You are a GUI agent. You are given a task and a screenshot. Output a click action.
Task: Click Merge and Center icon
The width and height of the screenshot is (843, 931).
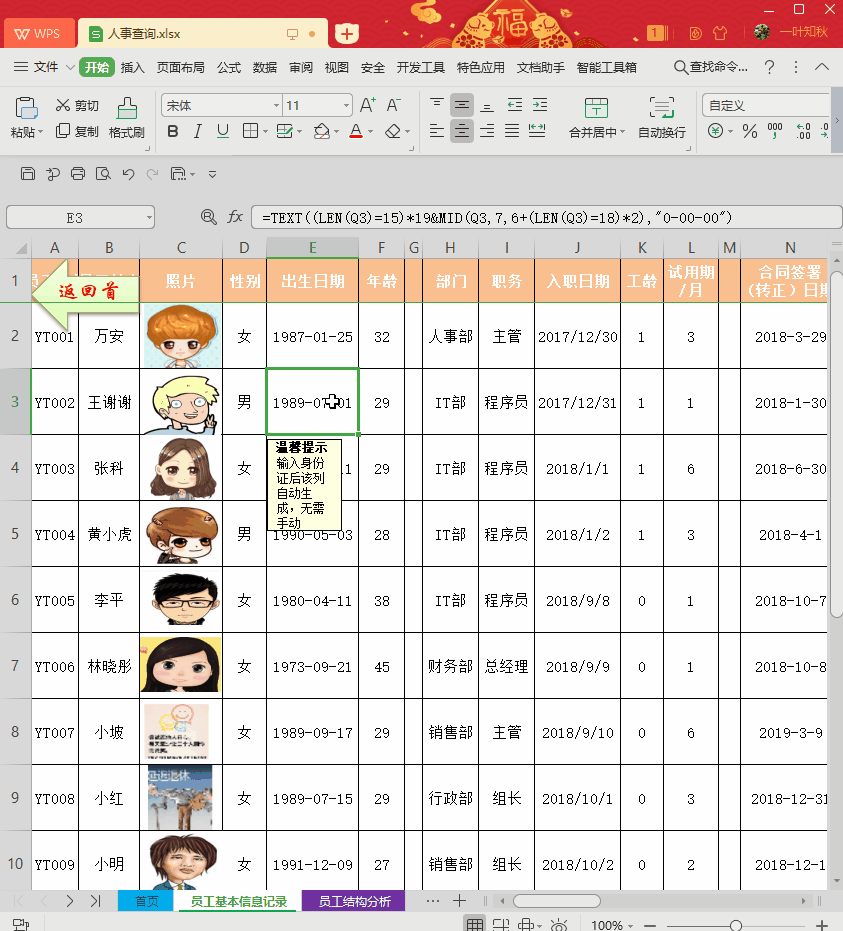(596, 108)
